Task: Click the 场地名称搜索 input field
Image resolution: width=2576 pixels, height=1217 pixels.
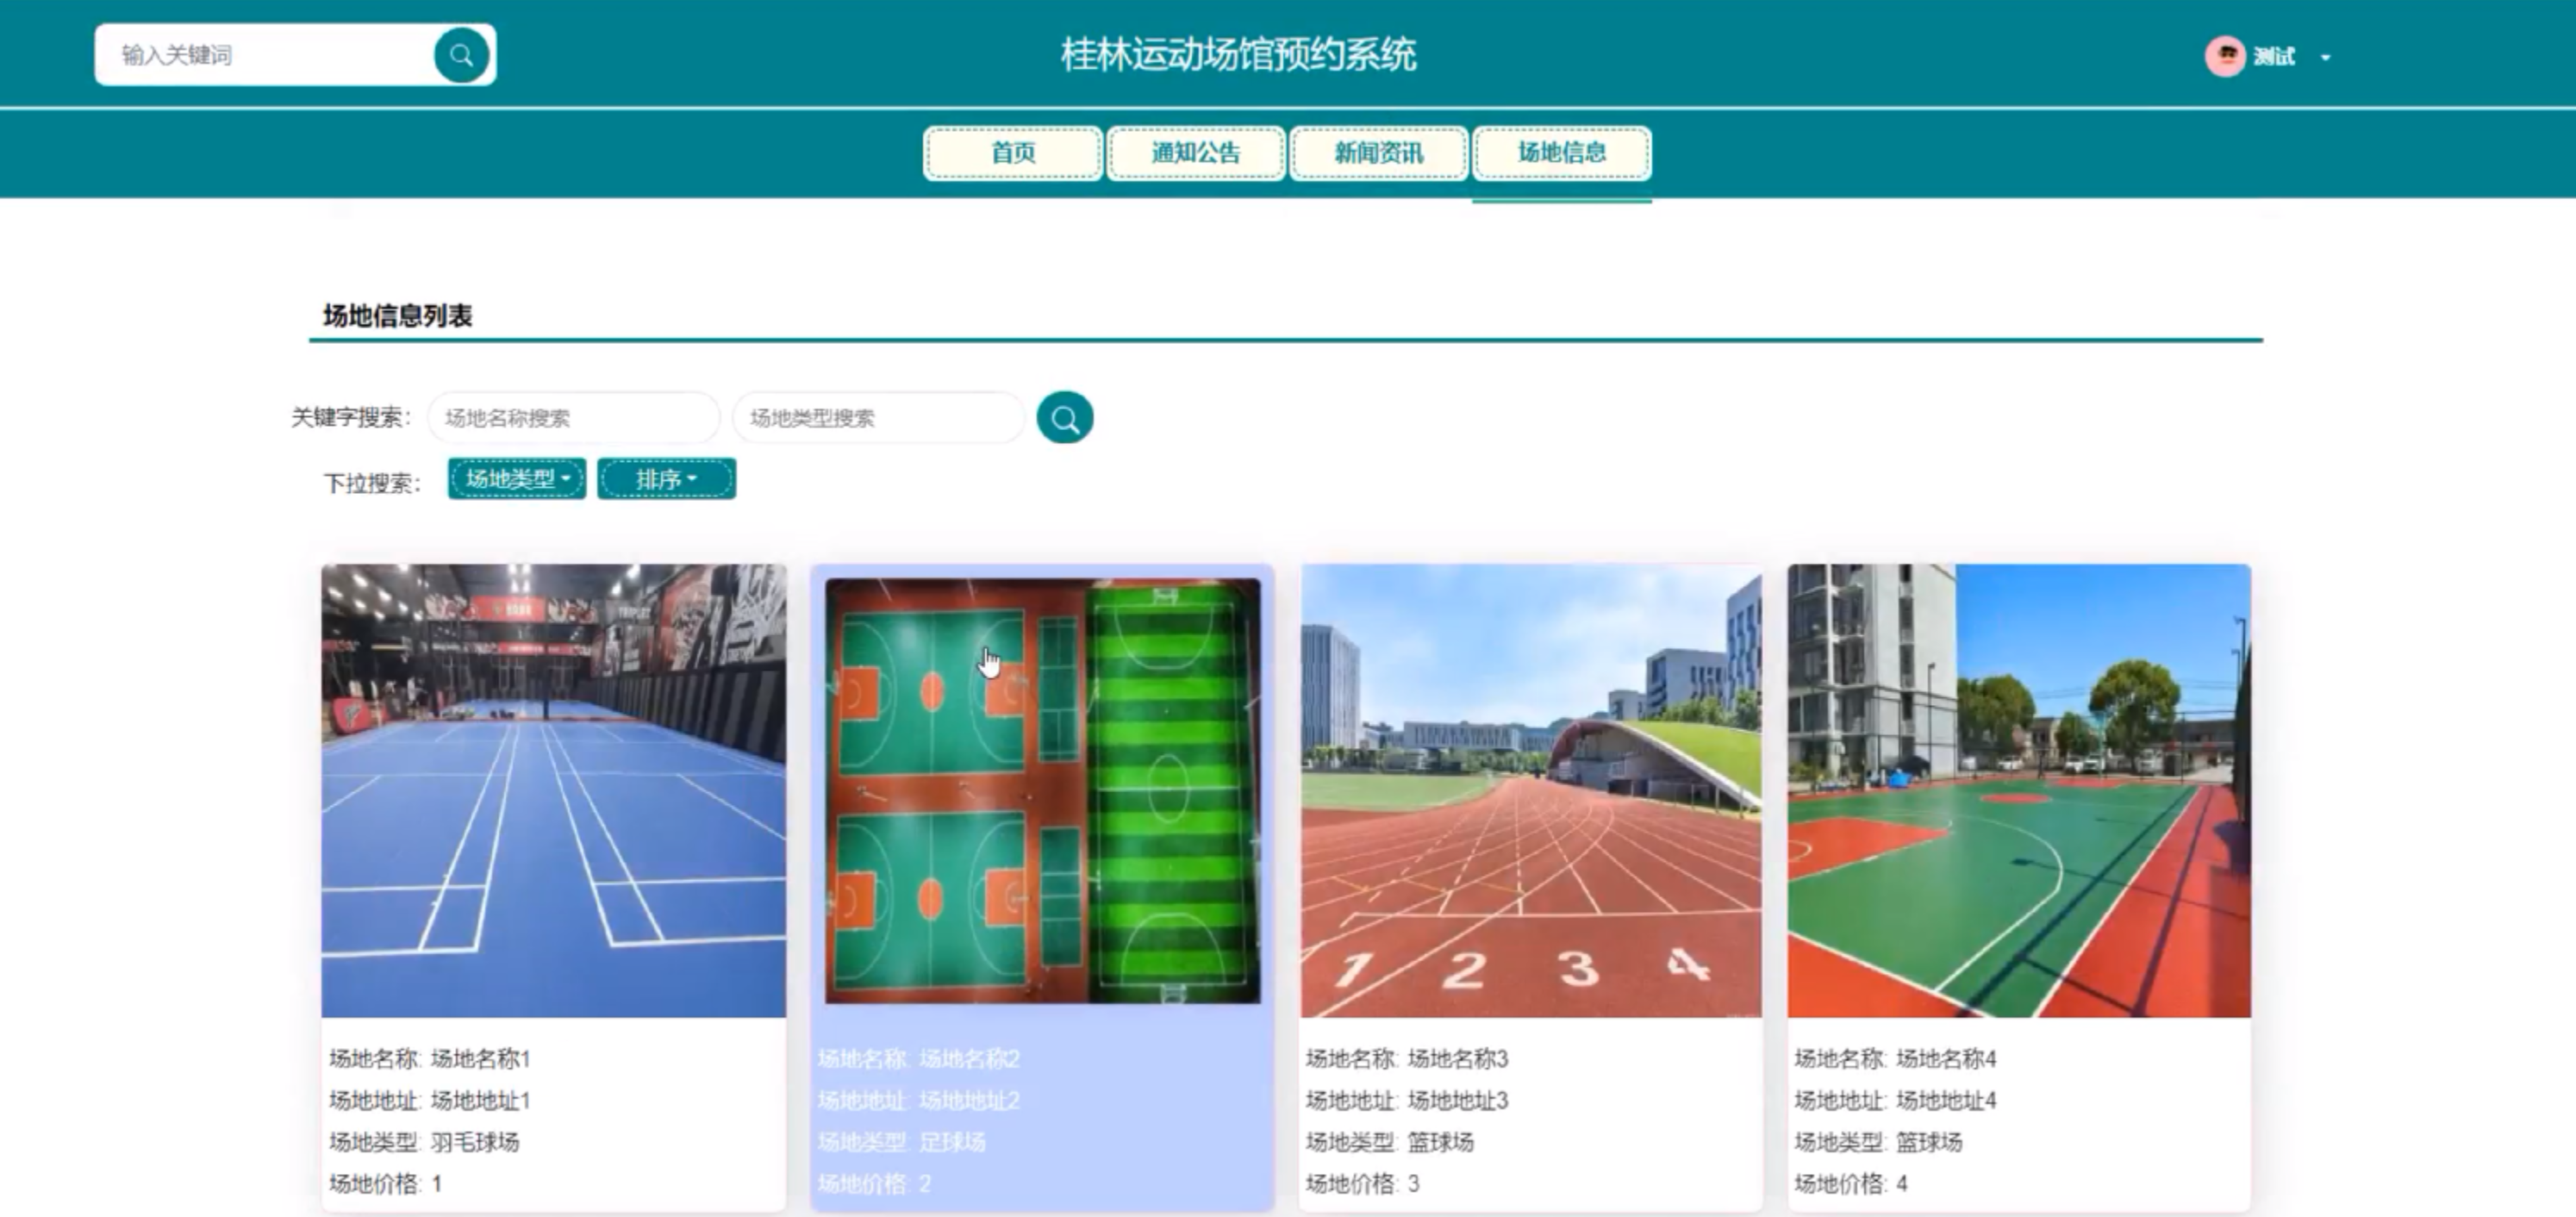Action: click(x=573, y=418)
